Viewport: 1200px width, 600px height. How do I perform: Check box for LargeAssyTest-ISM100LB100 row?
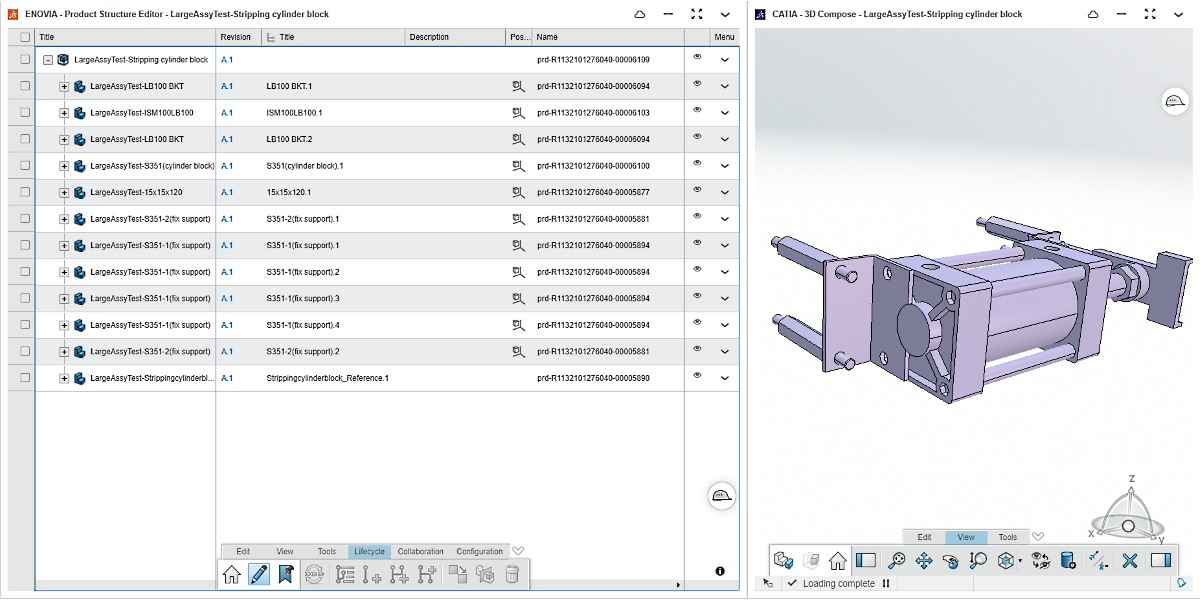point(25,113)
